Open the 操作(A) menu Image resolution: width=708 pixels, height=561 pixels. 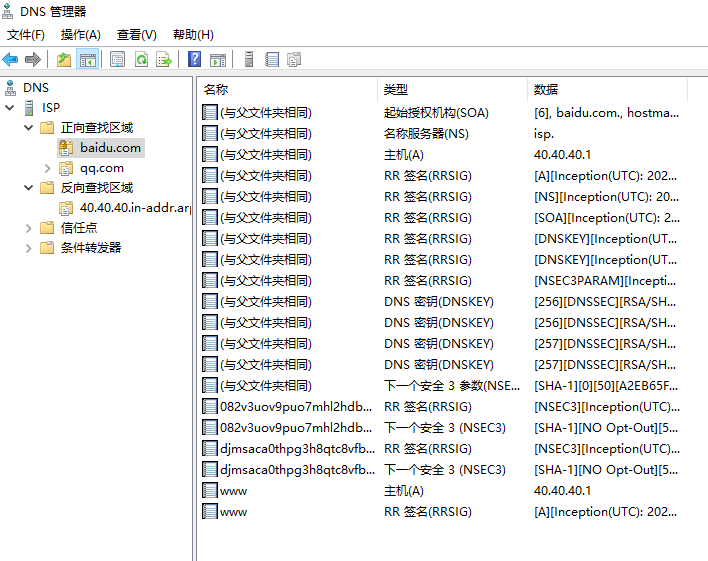coord(80,35)
